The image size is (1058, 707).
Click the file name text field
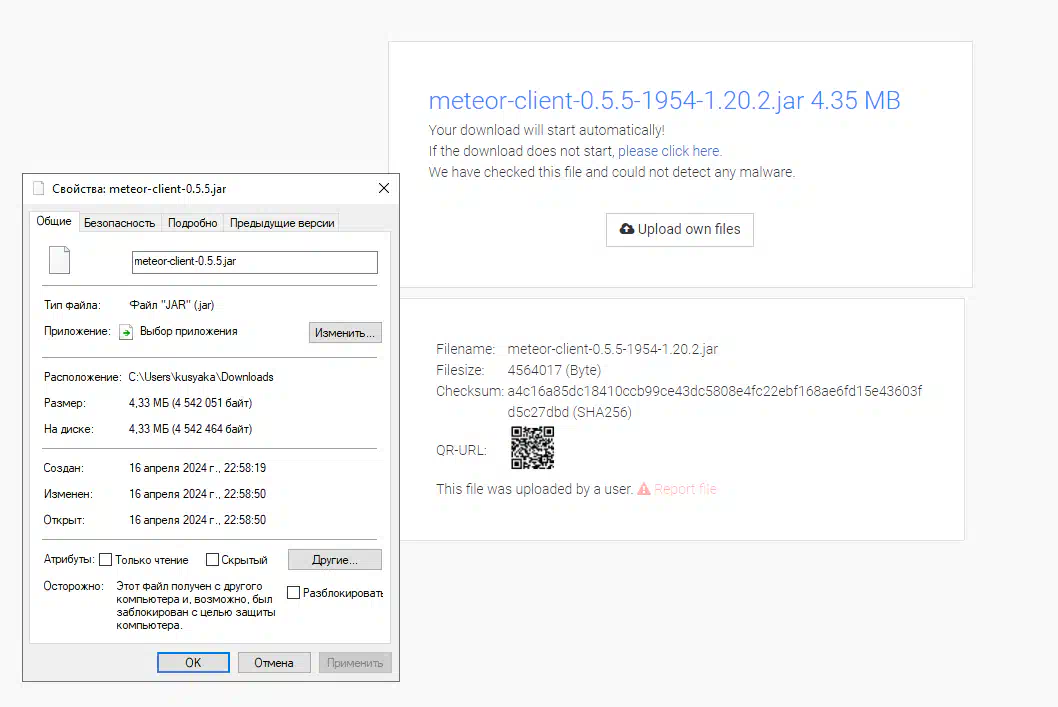click(254, 262)
